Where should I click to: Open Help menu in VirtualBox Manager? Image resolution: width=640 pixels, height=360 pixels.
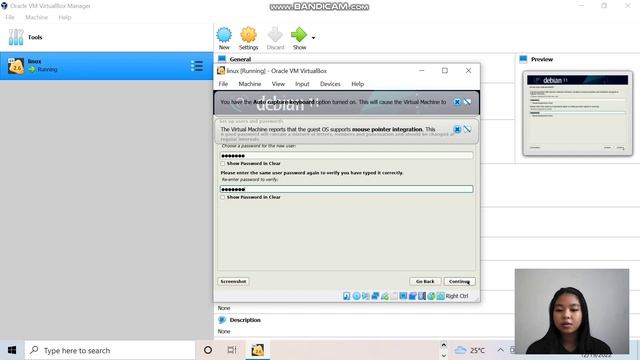tap(65, 17)
